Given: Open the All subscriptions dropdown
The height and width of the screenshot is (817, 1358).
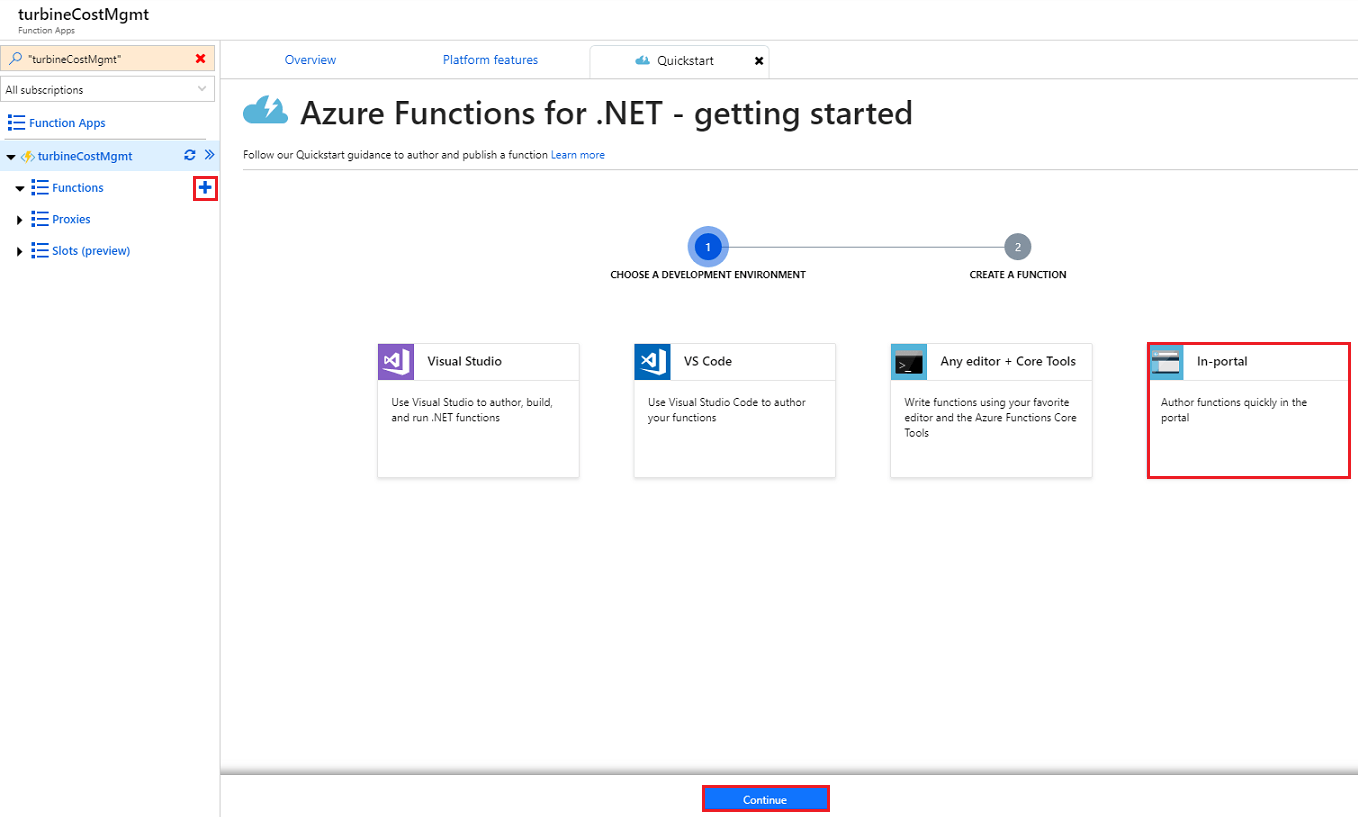Looking at the screenshot, I should point(108,90).
